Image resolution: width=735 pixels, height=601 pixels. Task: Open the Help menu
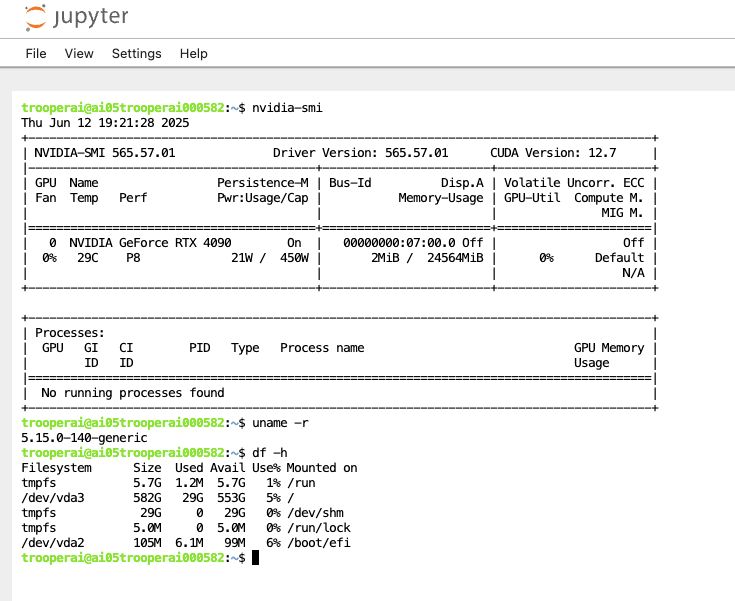194,53
